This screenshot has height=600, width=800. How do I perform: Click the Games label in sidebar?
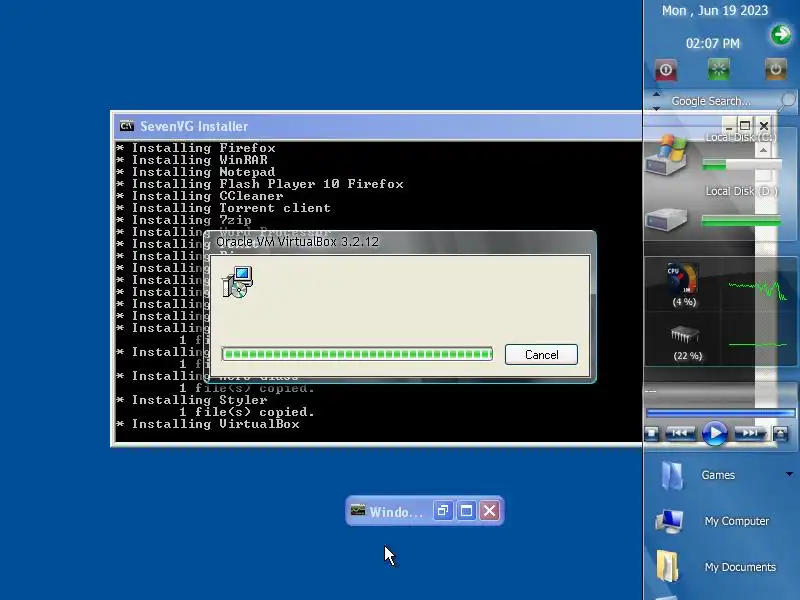[718, 475]
